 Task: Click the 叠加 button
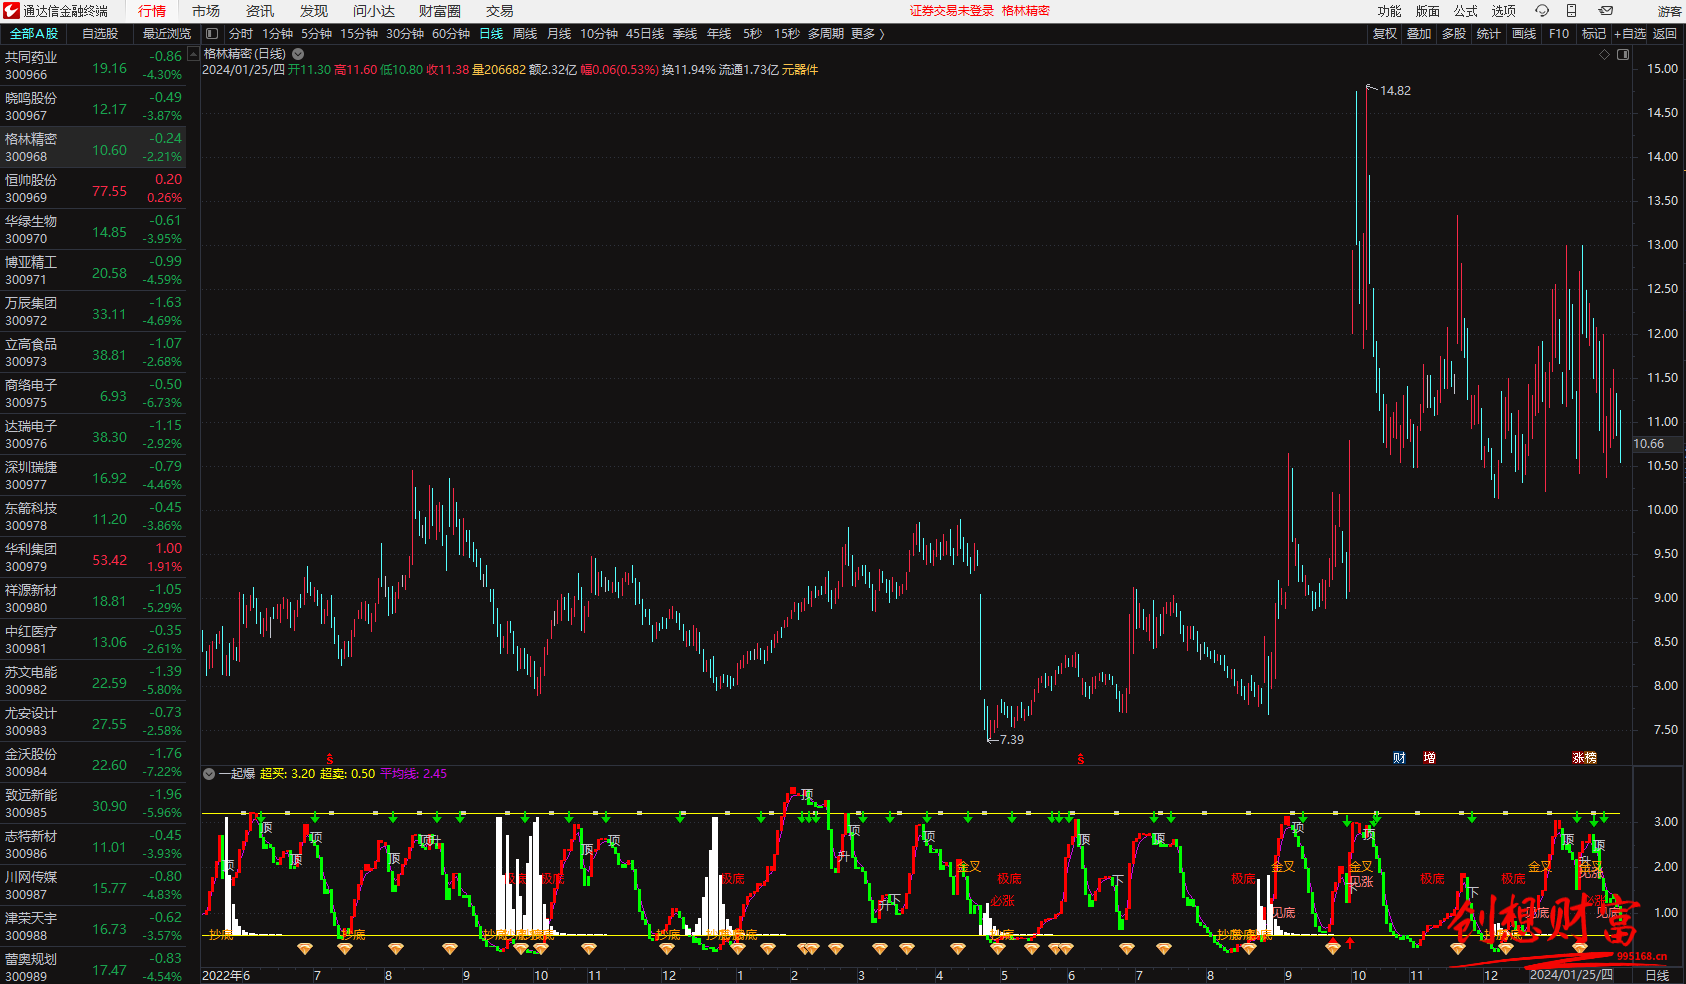pos(1419,34)
